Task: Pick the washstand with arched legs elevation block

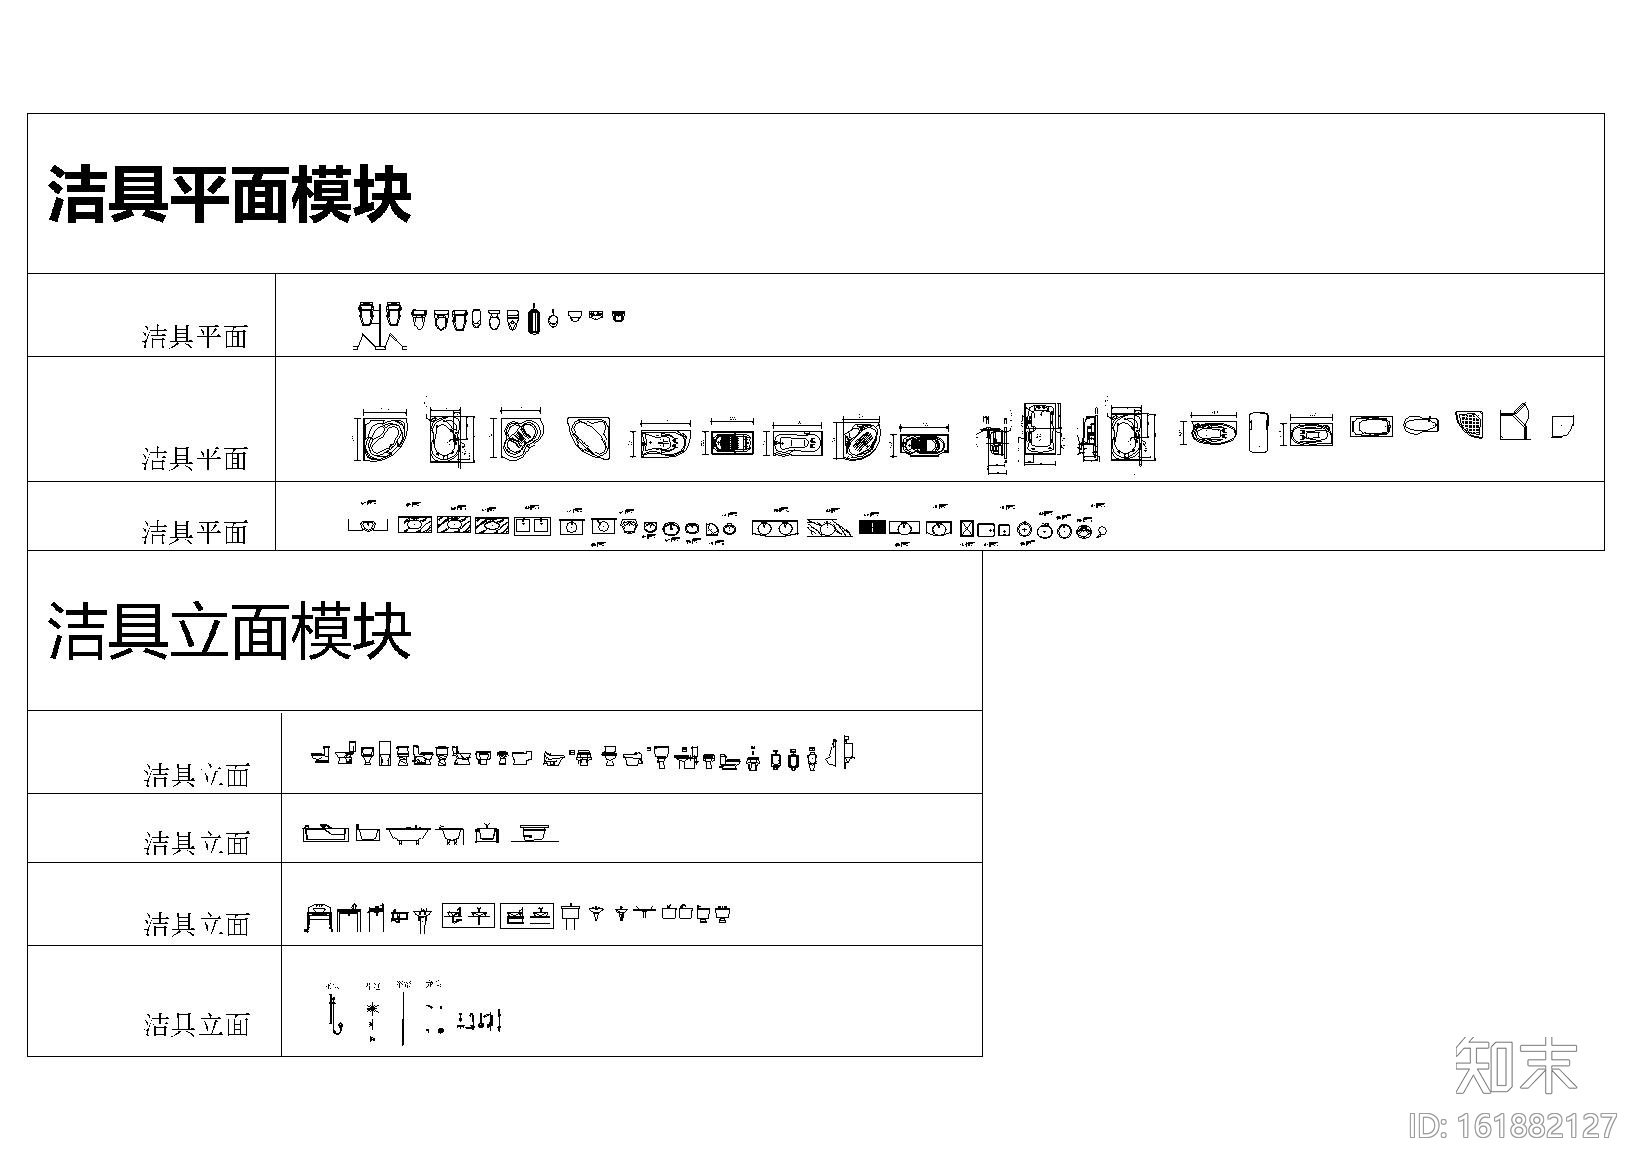Action: 317,917
